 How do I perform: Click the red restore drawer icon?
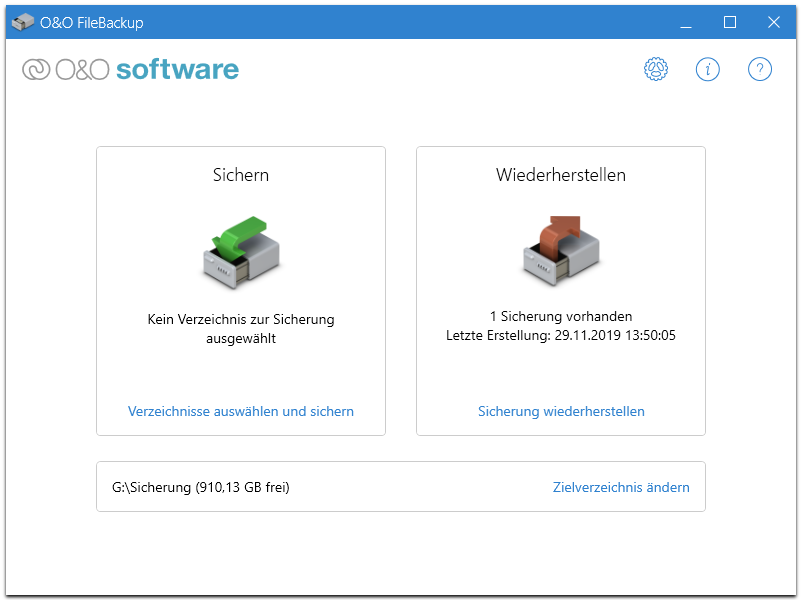[x=561, y=251]
